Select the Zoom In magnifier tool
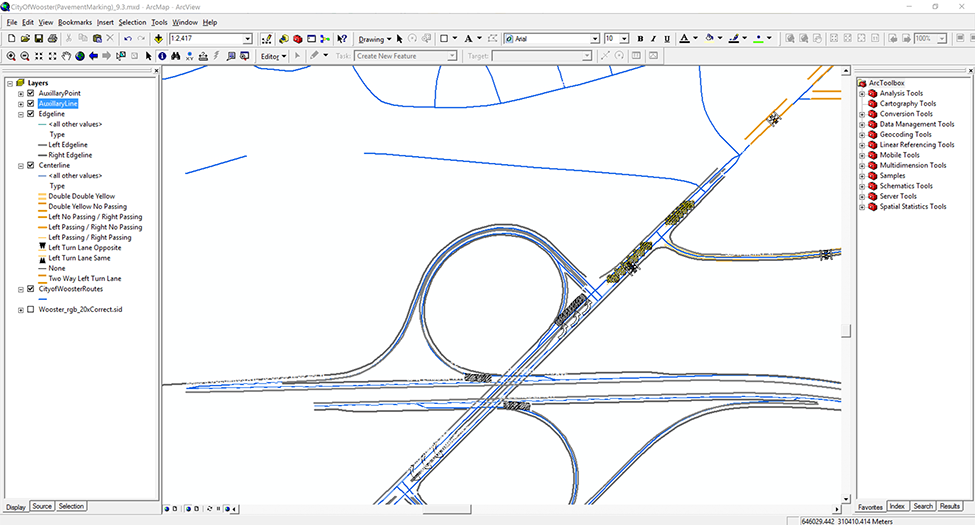The image size is (975, 525). [x=10, y=56]
